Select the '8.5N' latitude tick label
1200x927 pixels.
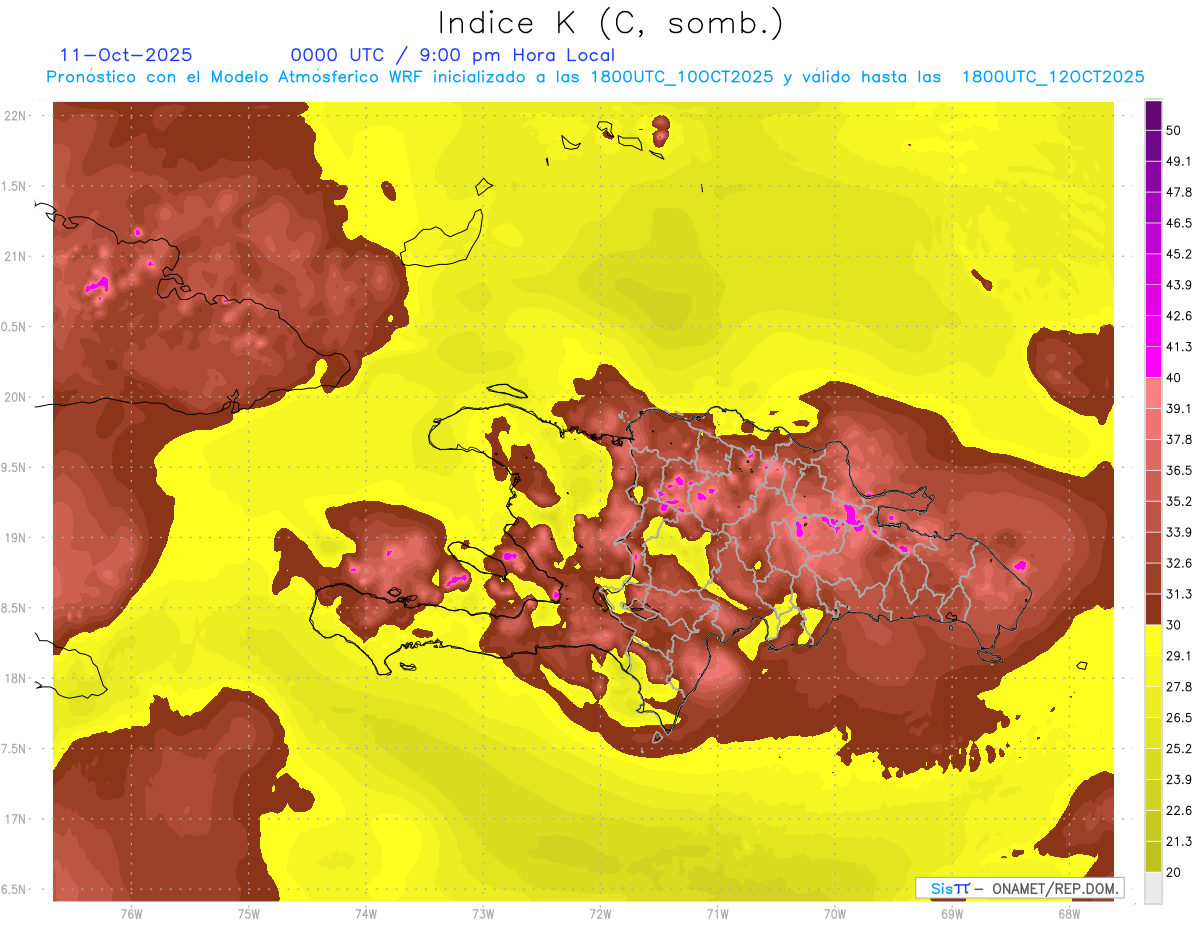click(15, 608)
